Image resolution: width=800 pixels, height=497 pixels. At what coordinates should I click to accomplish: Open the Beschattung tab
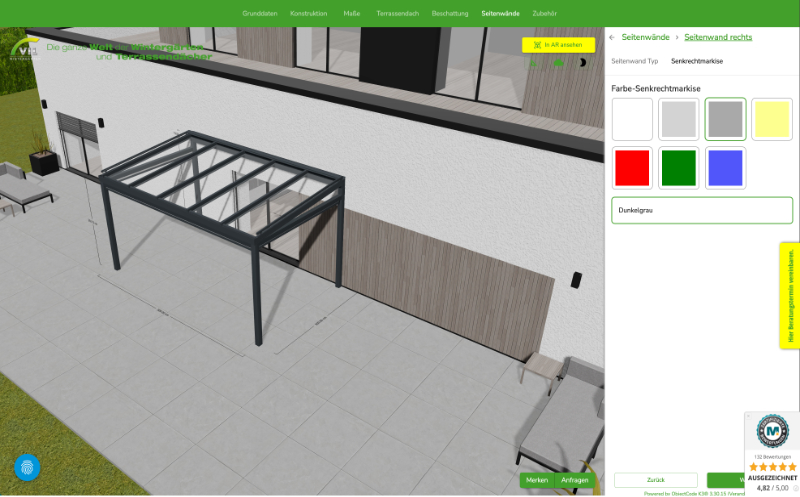tap(450, 14)
